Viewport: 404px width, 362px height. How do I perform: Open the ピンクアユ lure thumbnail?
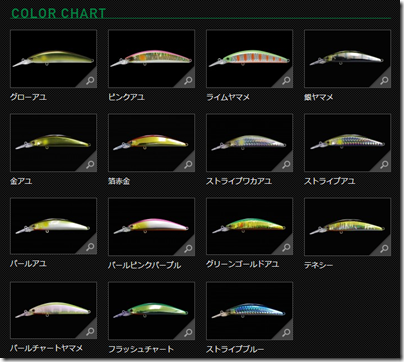tap(152, 59)
